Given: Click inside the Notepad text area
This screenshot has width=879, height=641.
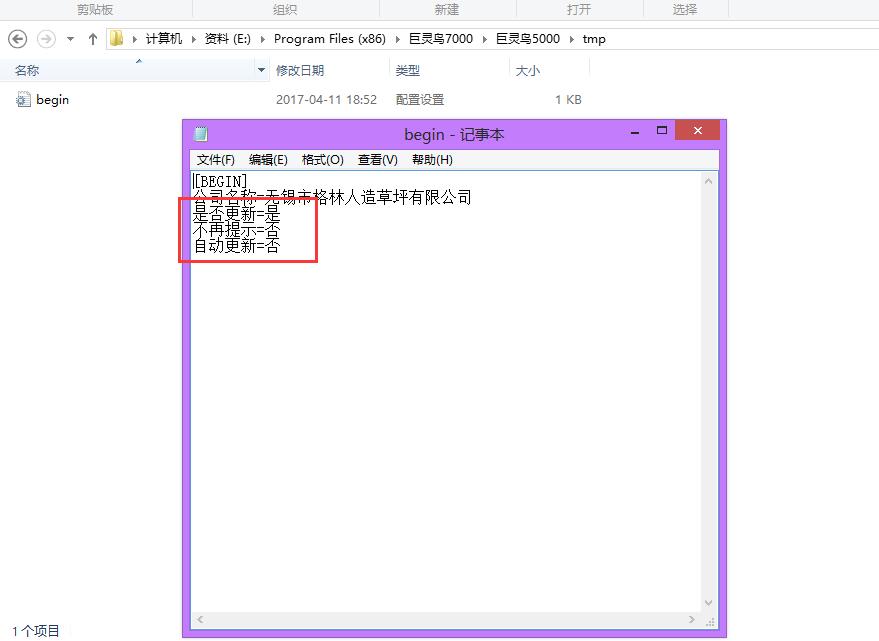Looking at the screenshot, I should 450,400.
